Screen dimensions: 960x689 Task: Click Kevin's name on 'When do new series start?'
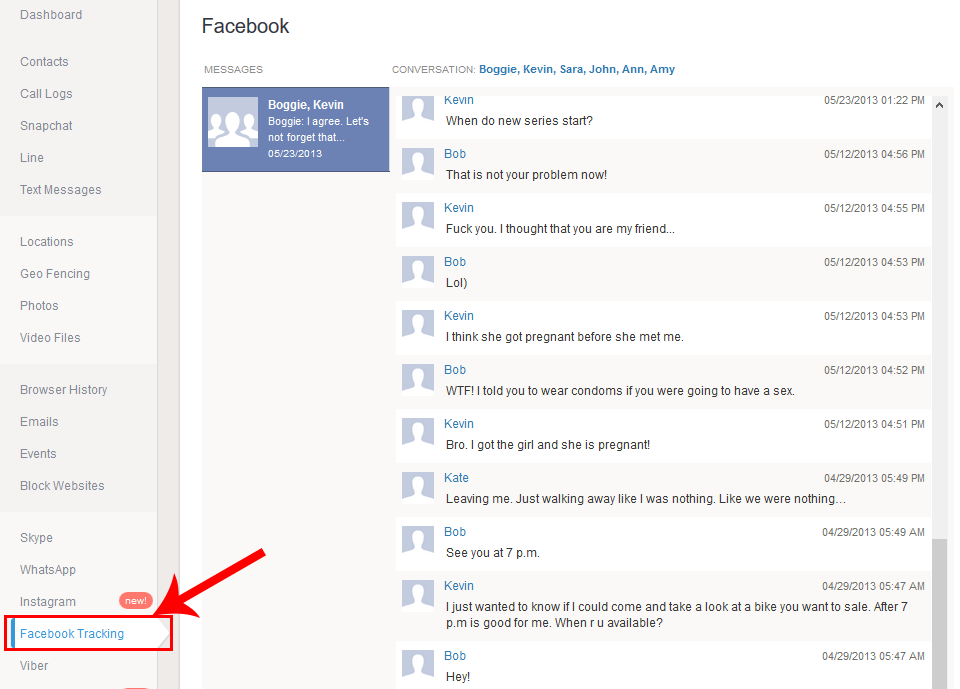click(x=459, y=100)
